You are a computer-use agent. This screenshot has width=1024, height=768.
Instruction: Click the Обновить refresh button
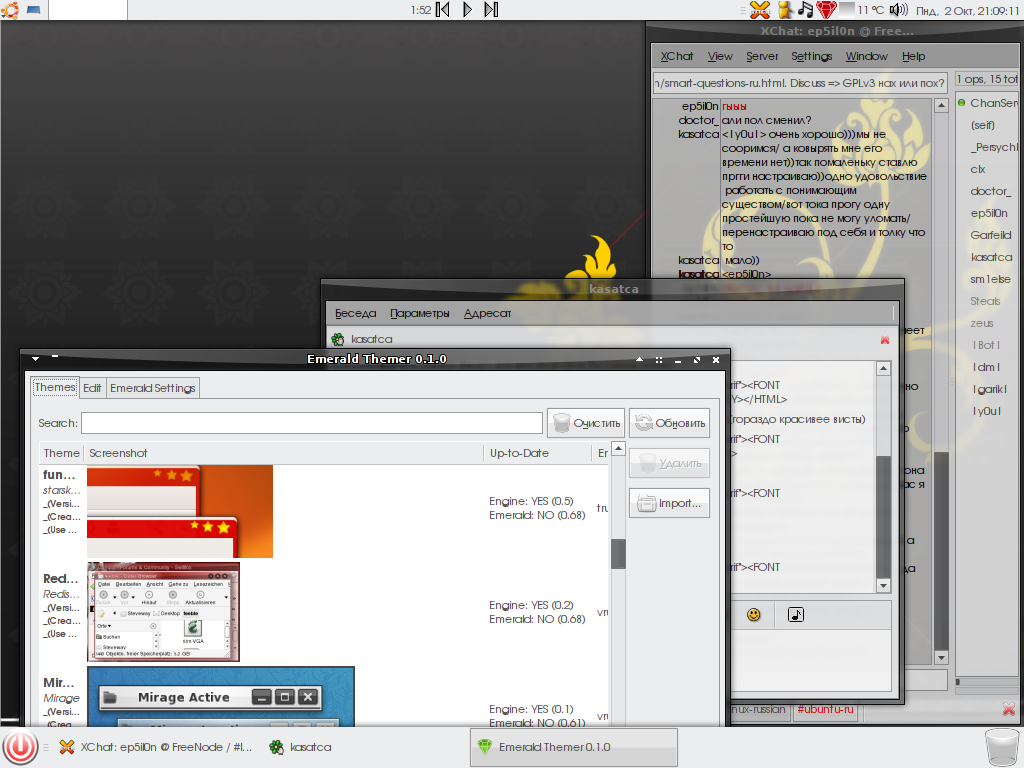(x=669, y=423)
